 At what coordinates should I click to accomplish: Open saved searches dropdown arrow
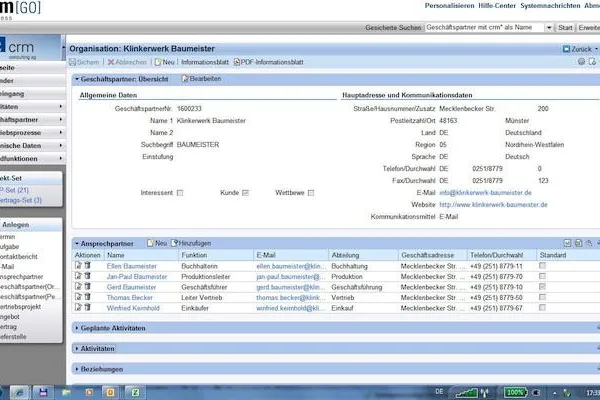click(x=549, y=28)
